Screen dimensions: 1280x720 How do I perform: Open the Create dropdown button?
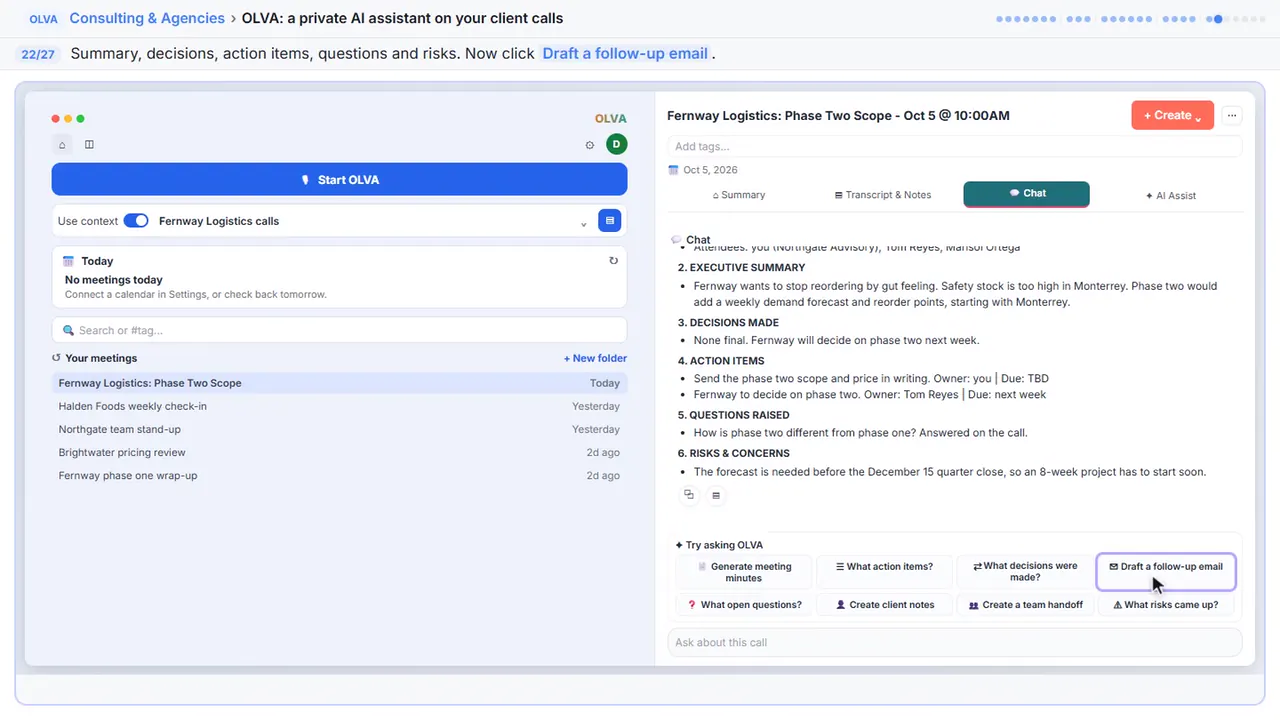1173,115
